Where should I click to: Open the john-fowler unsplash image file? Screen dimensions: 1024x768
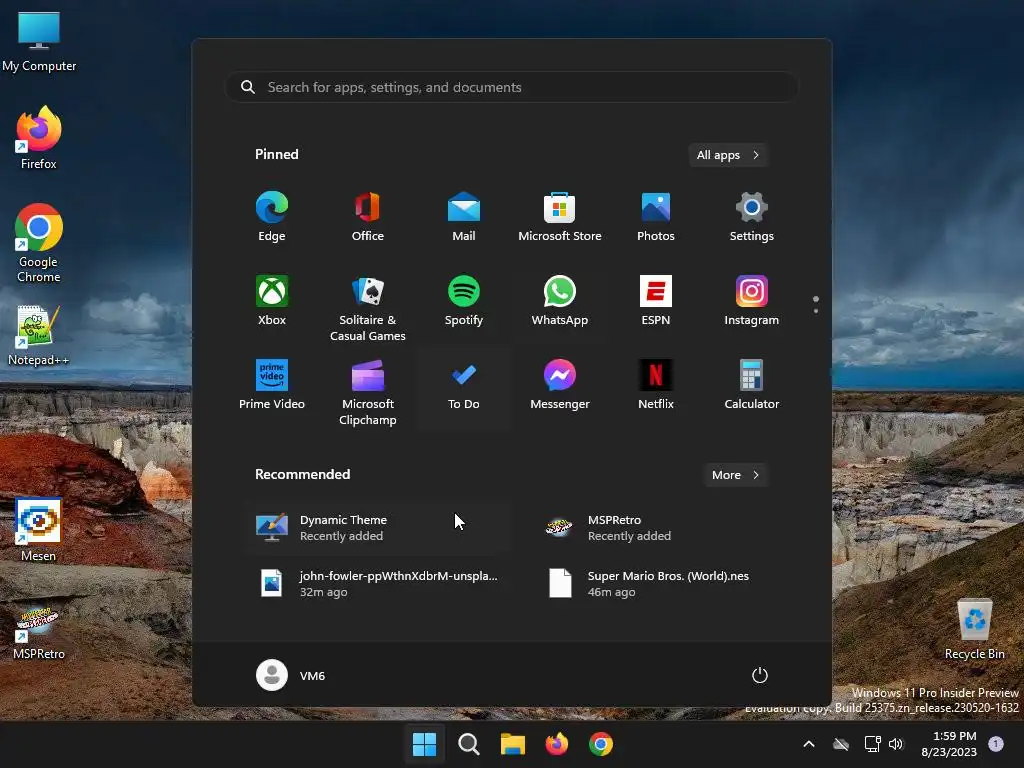click(x=377, y=584)
